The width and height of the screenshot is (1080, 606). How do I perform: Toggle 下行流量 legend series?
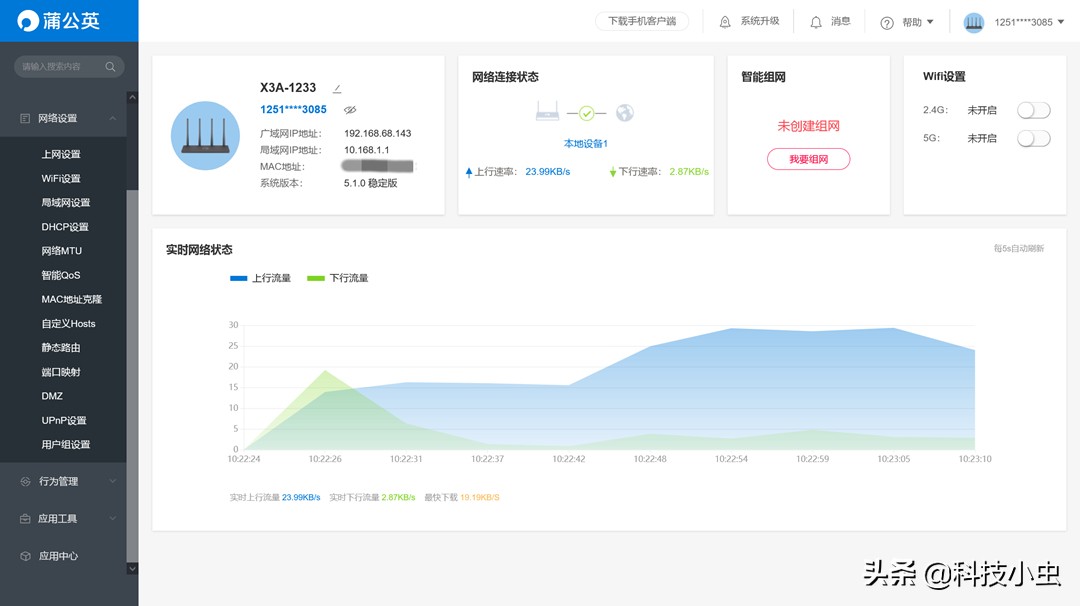point(338,278)
